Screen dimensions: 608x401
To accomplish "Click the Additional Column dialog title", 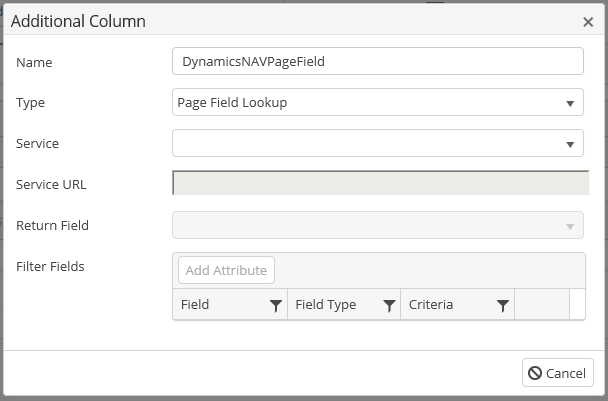I will click(78, 21).
